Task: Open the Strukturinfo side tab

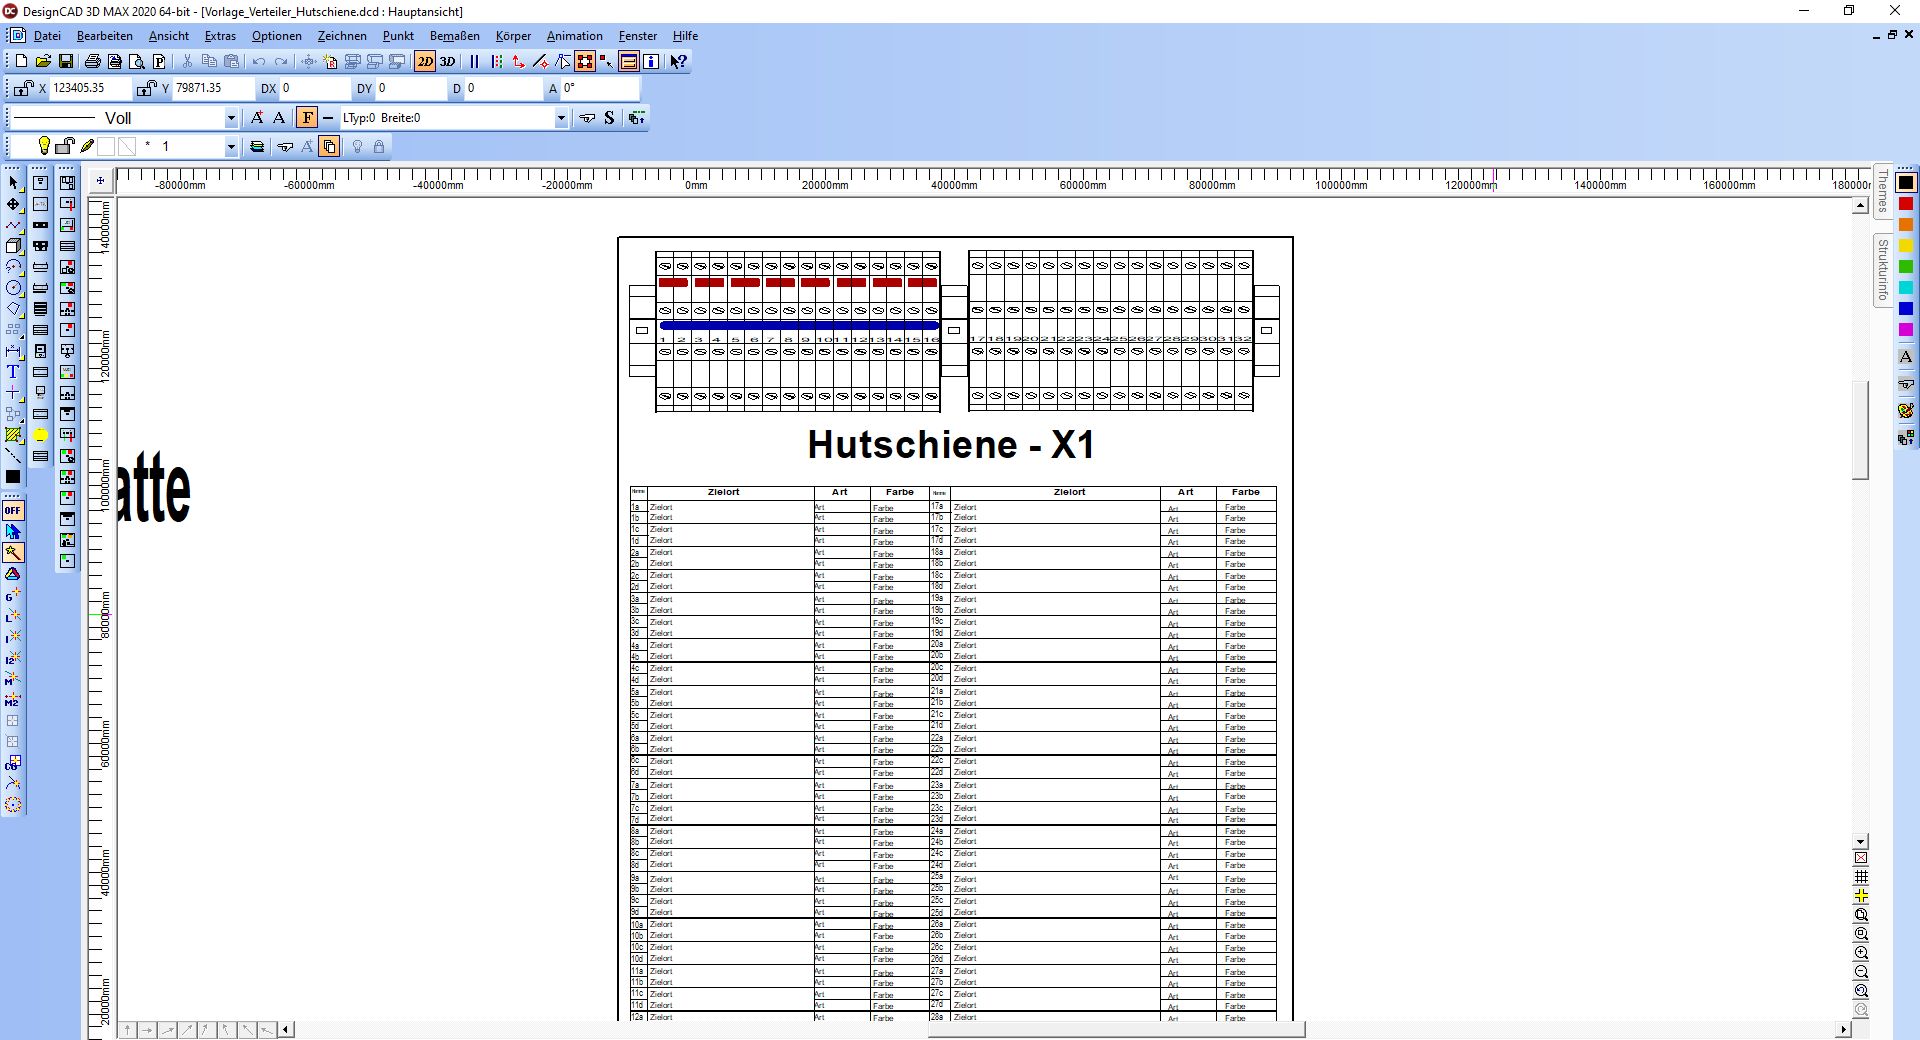Action: pyautogui.click(x=1883, y=269)
